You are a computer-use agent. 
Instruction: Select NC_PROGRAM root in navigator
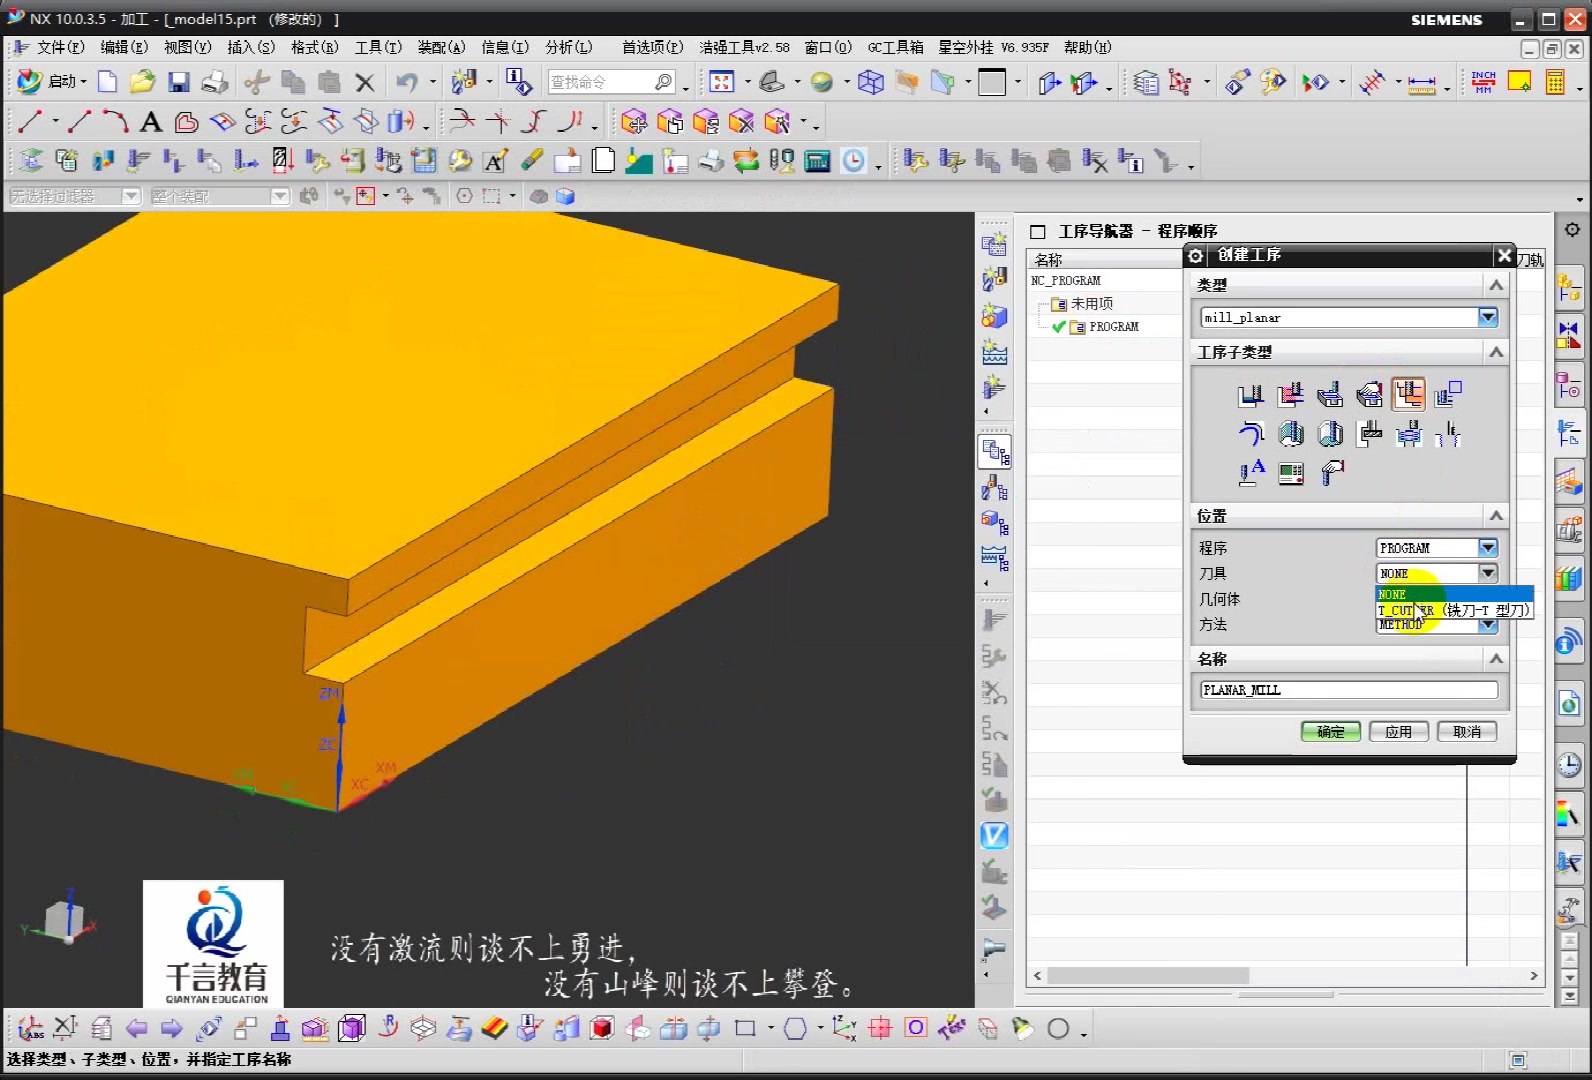[1066, 281]
